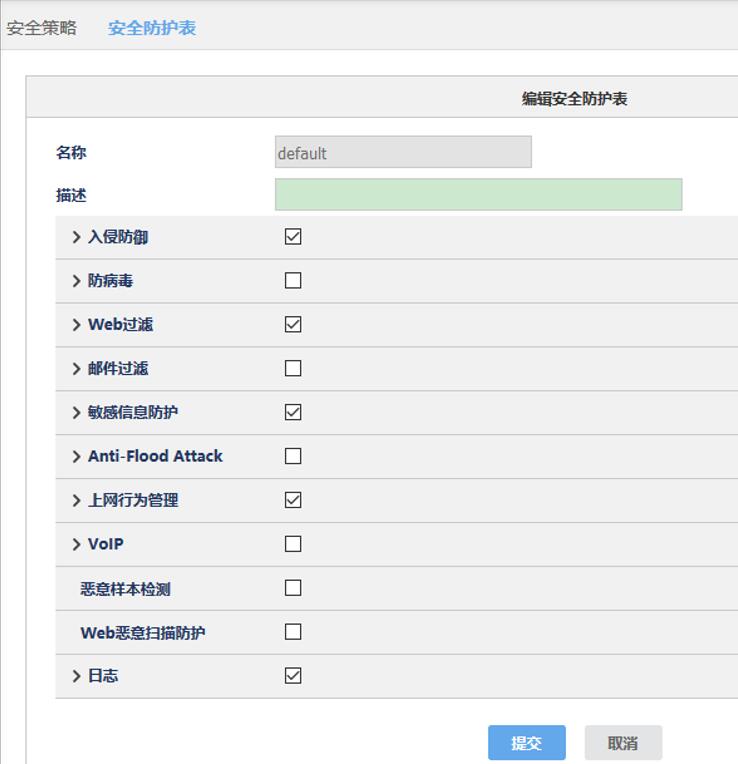The height and width of the screenshot is (764, 738).
Task: Click the 取消 cancel button
Action: coord(623,743)
